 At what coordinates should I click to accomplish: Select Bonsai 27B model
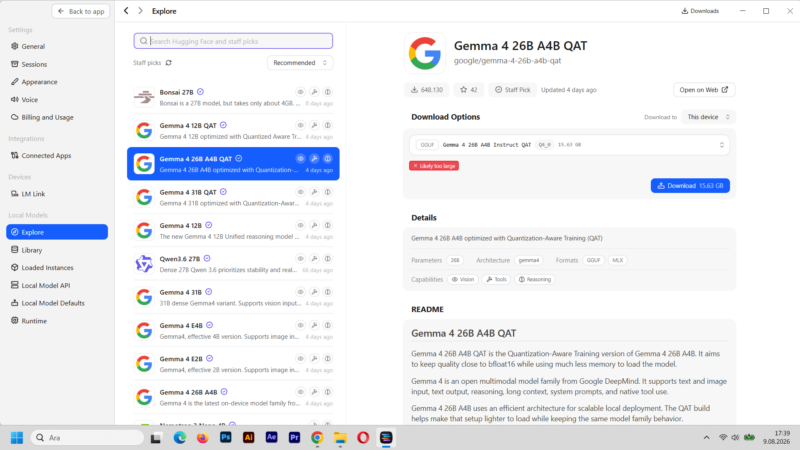tap(233, 97)
